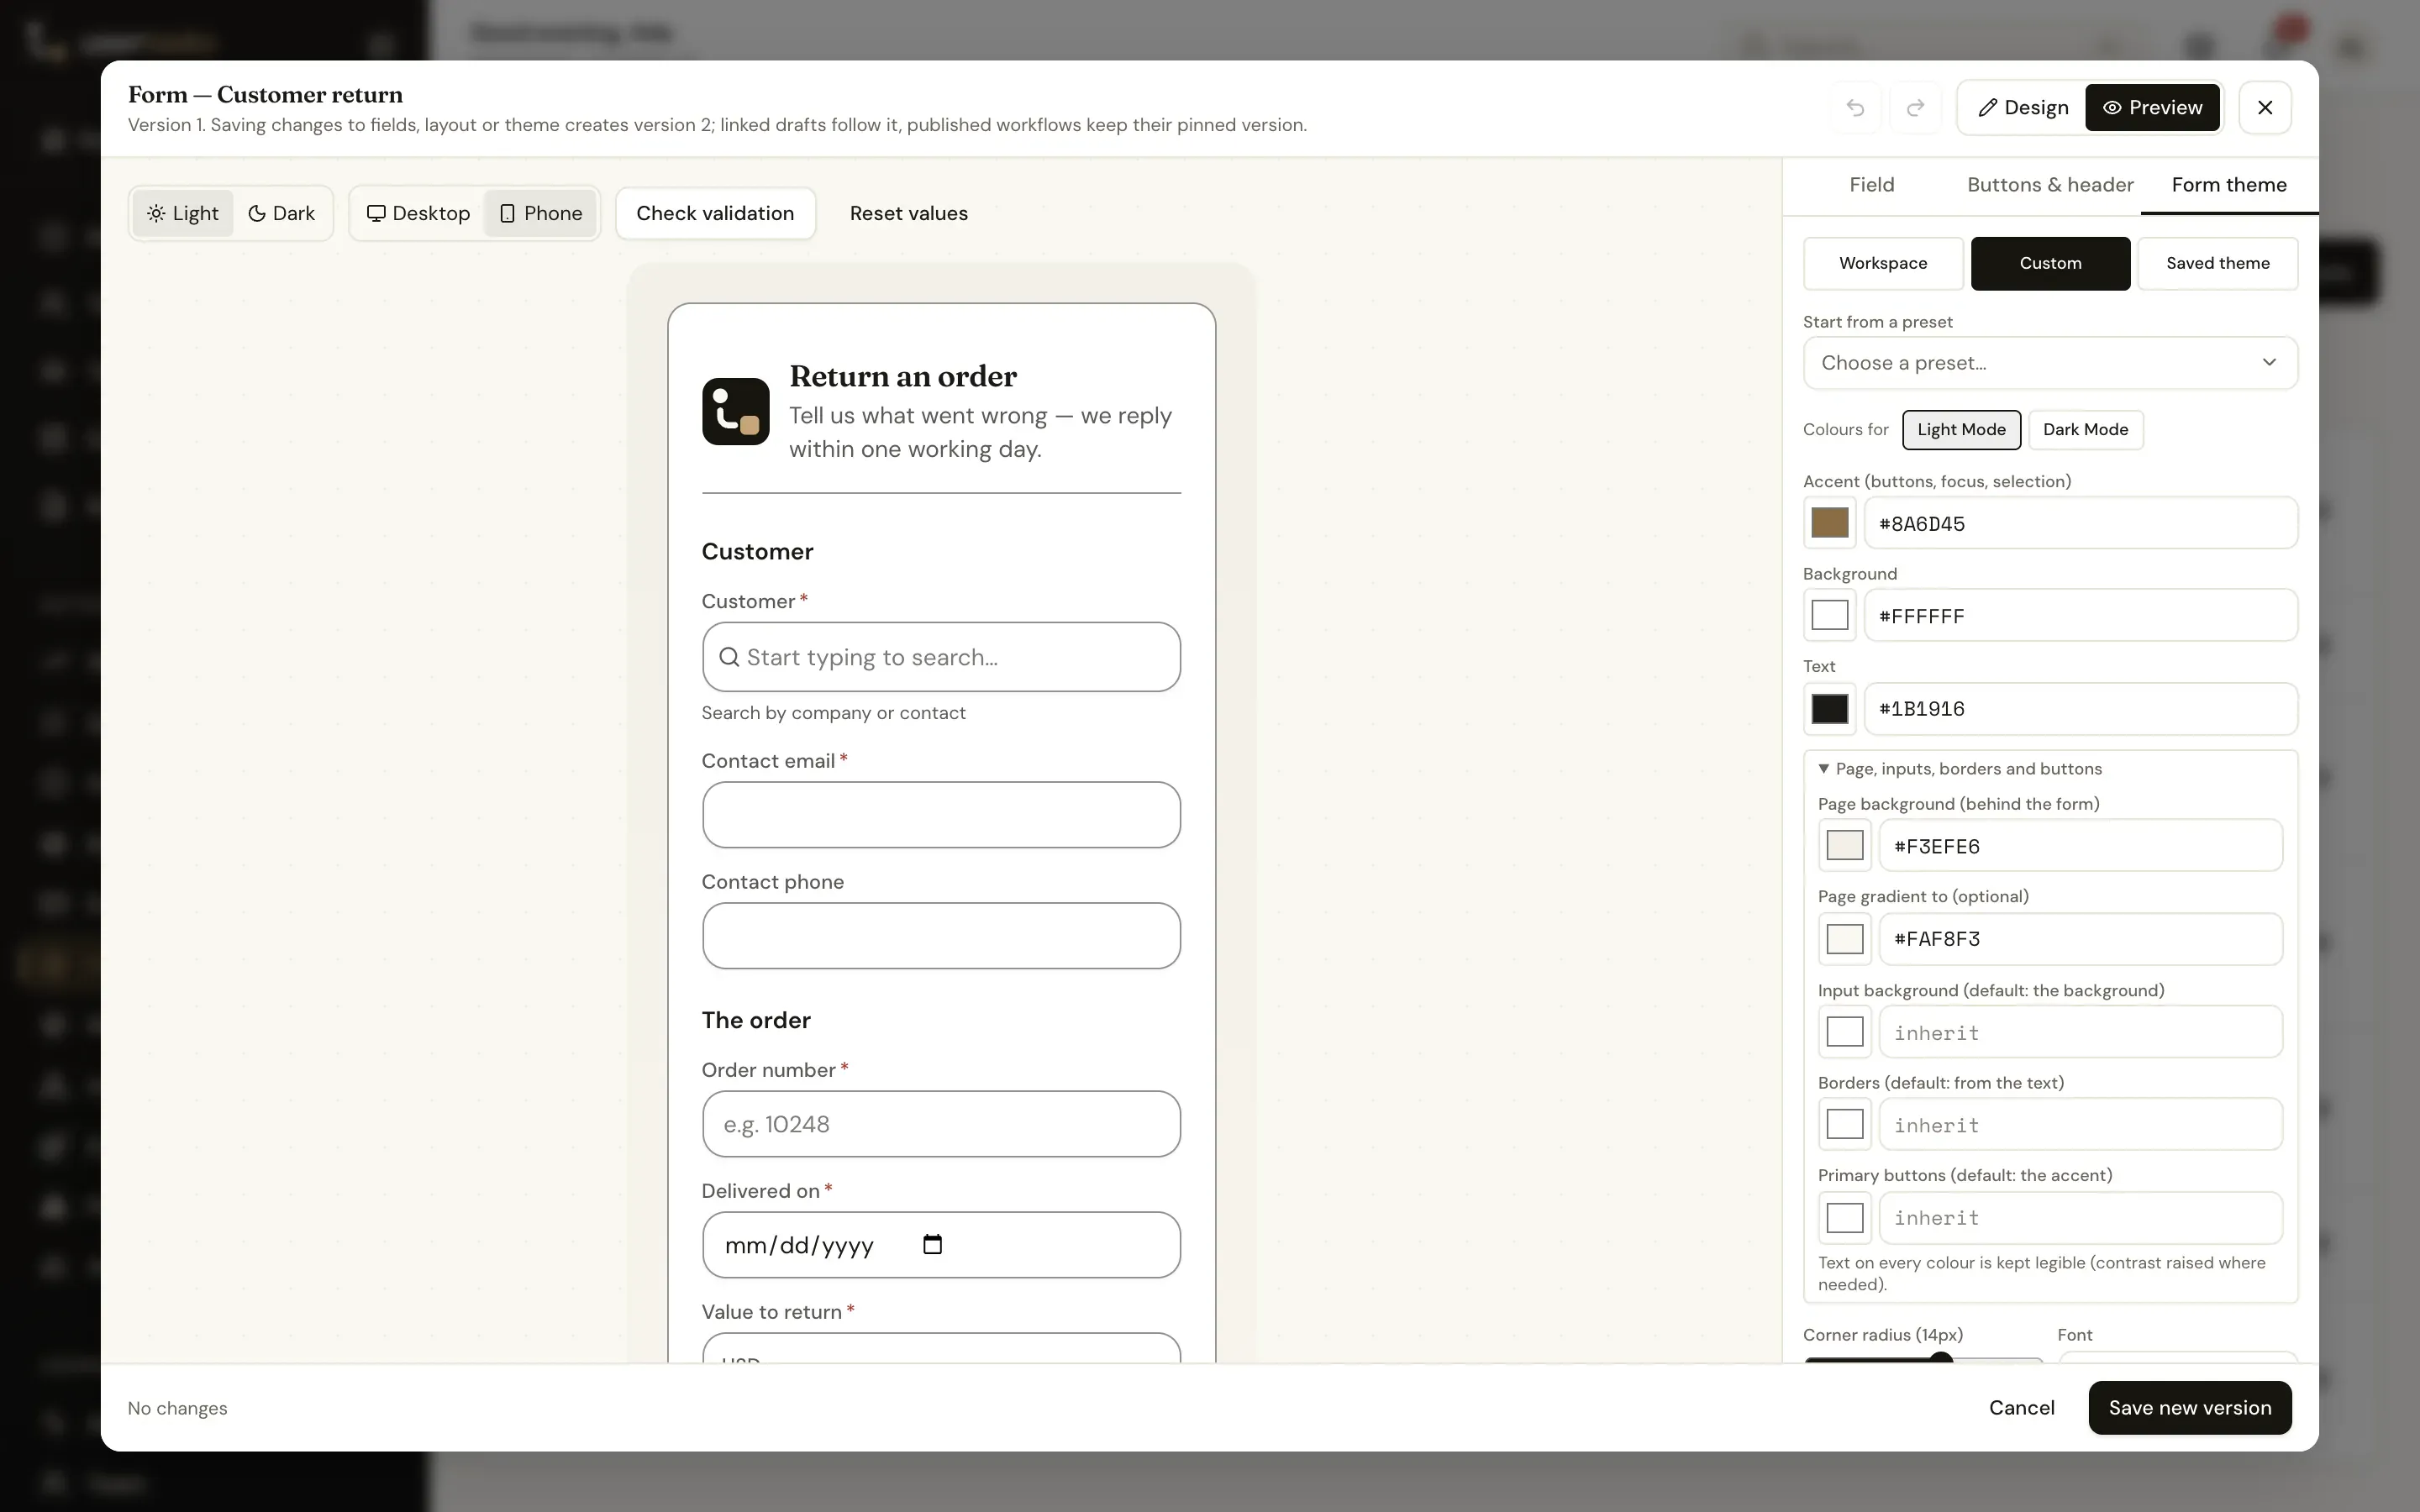Image resolution: width=2420 pixels, height=1512 pixels.
Task: Switch preview to Dark mode
Action: pyautogui.click(x=281, y=213)
